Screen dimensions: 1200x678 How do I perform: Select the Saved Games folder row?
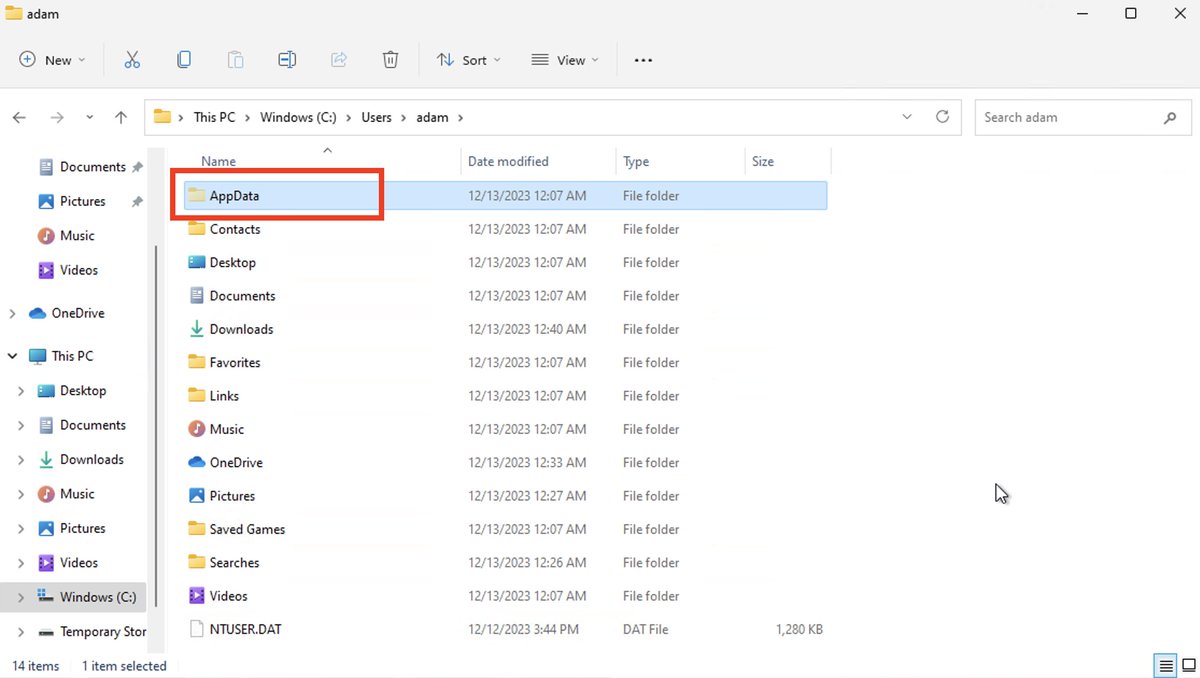click(505, 529)
